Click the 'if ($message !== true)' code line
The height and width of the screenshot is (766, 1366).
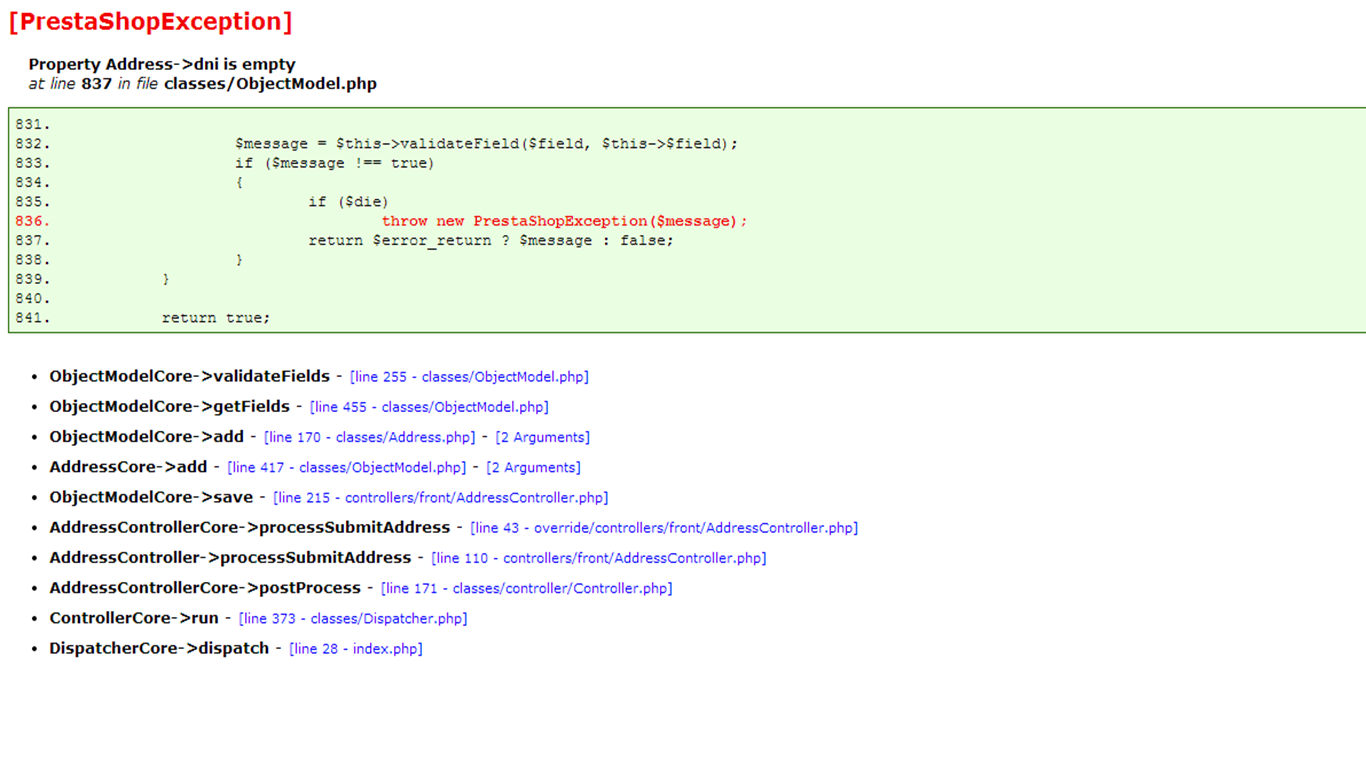coord(335,163)
